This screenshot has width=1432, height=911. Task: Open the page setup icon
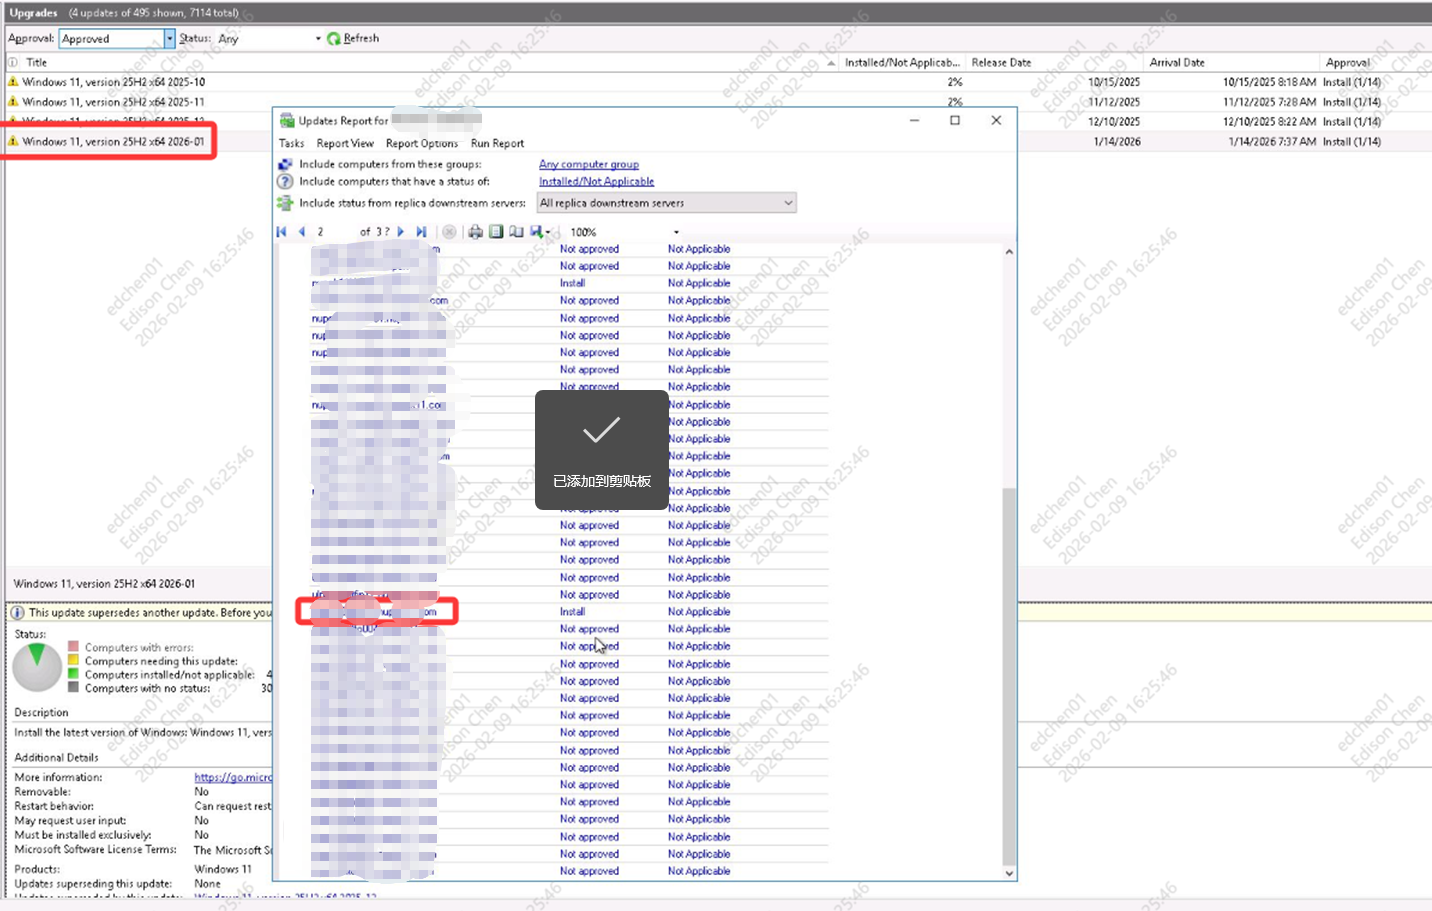tap(516, 232)
